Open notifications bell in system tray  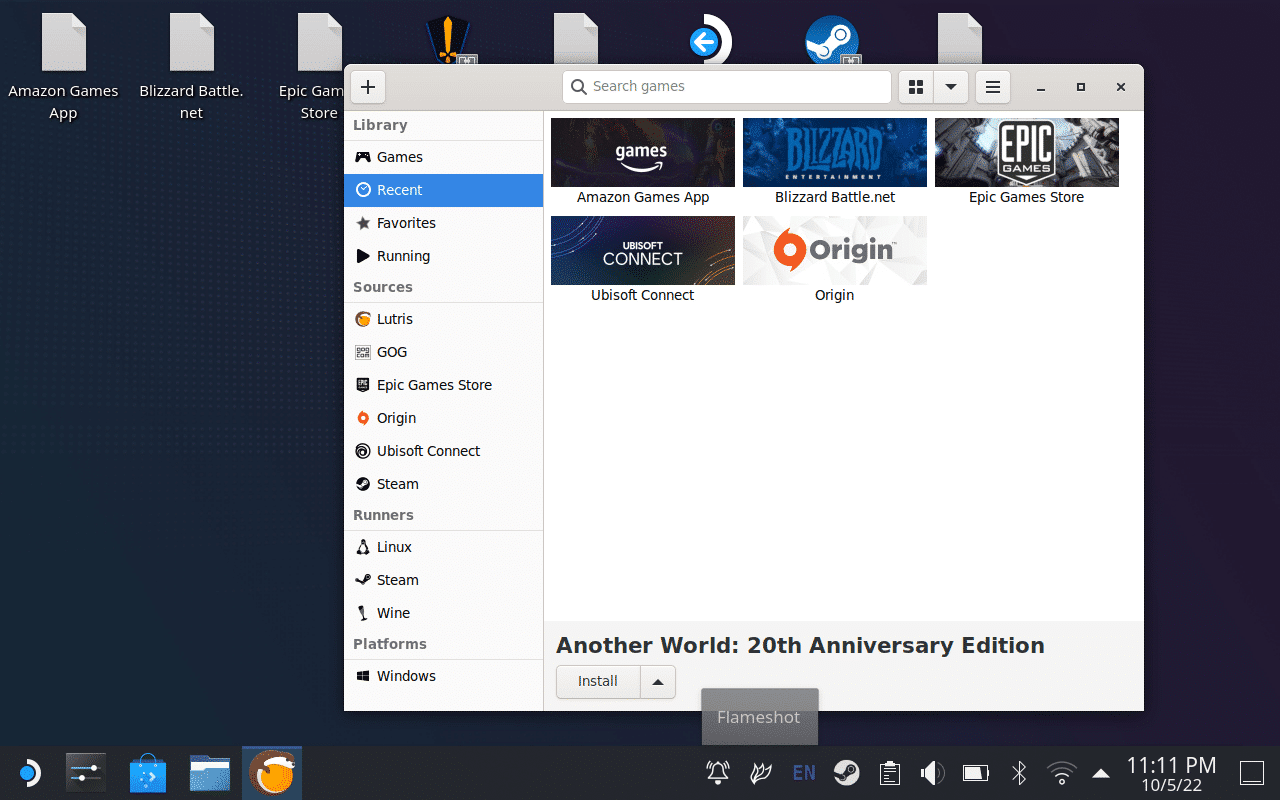718,773
